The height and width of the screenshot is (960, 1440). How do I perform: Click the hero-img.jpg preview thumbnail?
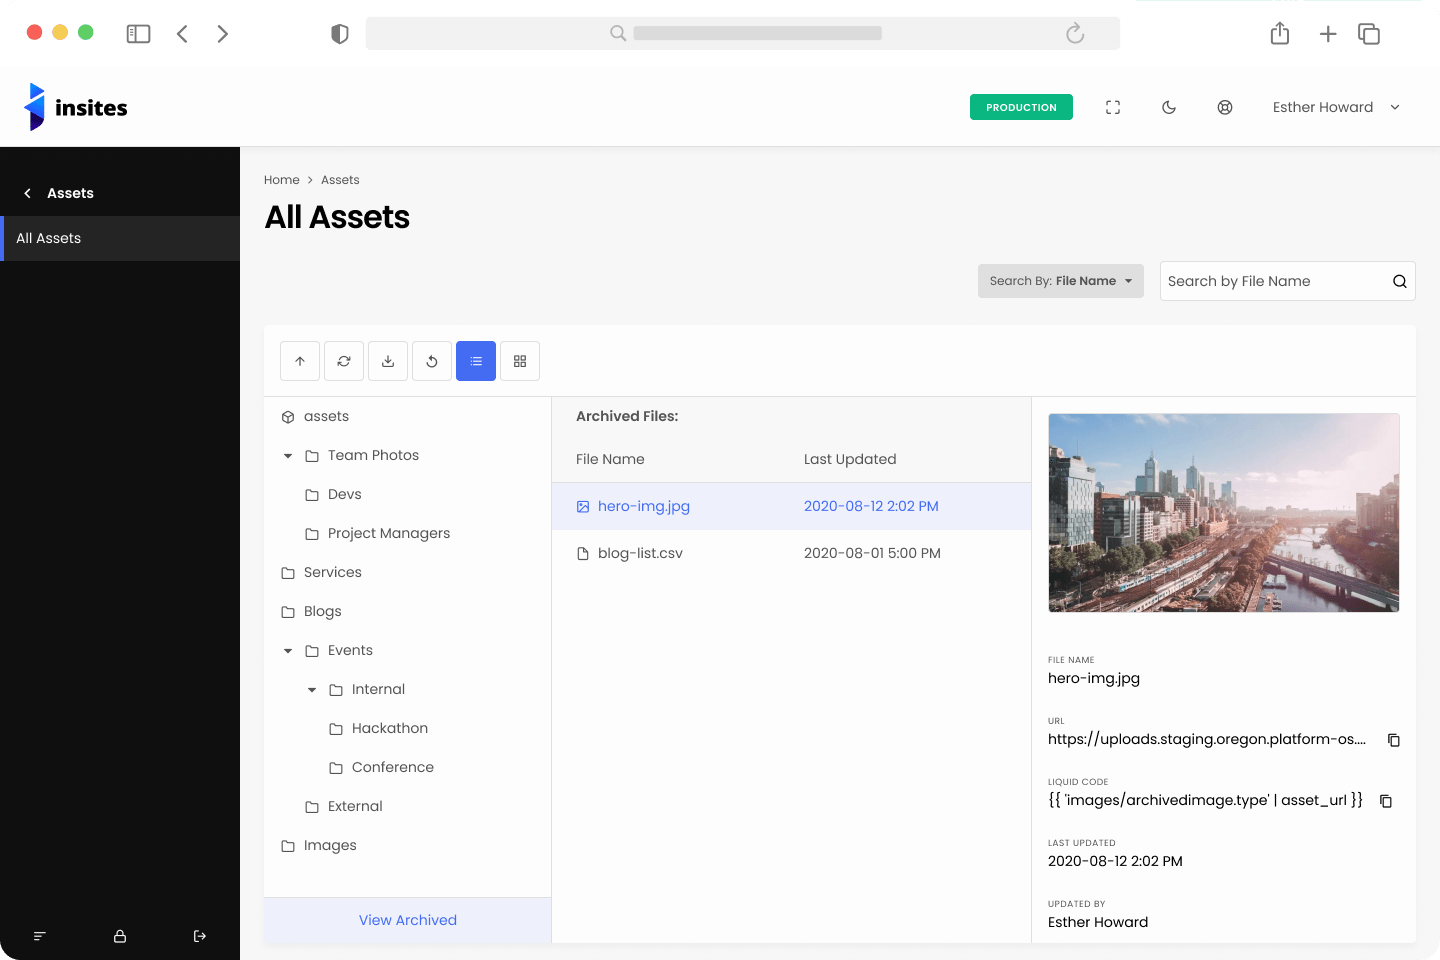click(1223, 513)
